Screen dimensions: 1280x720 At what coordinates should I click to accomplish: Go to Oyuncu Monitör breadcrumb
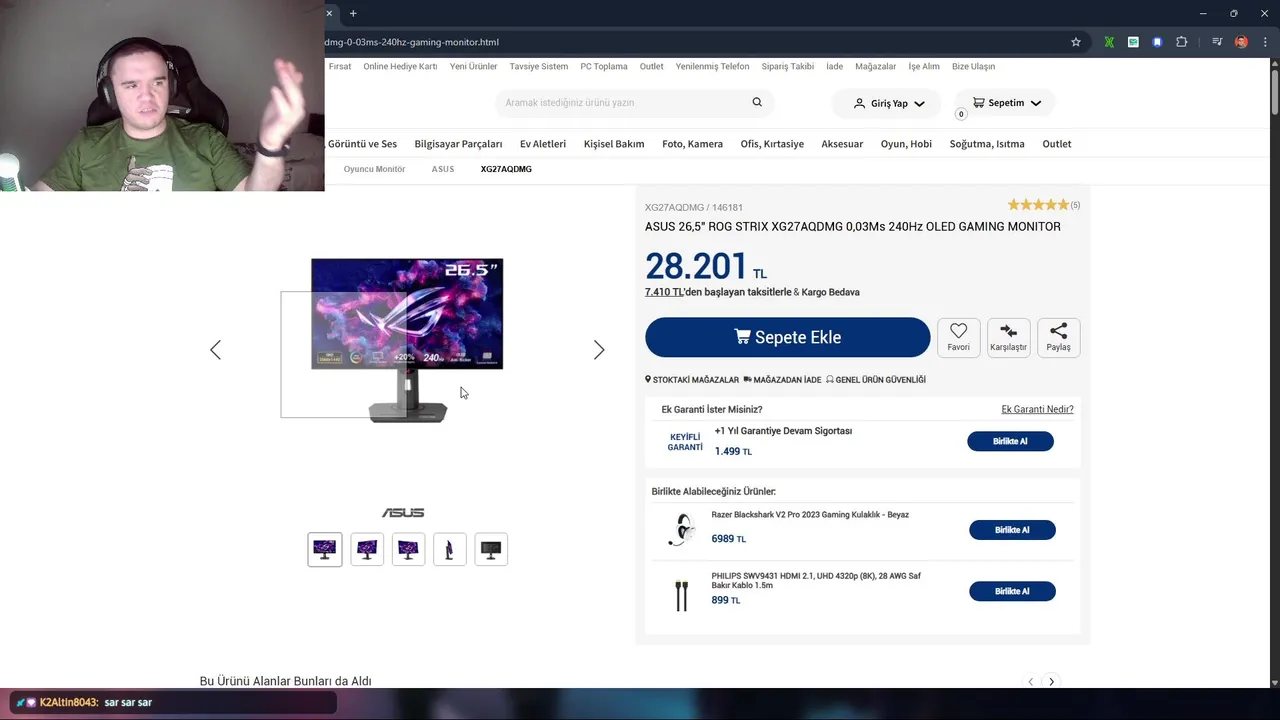374,169
